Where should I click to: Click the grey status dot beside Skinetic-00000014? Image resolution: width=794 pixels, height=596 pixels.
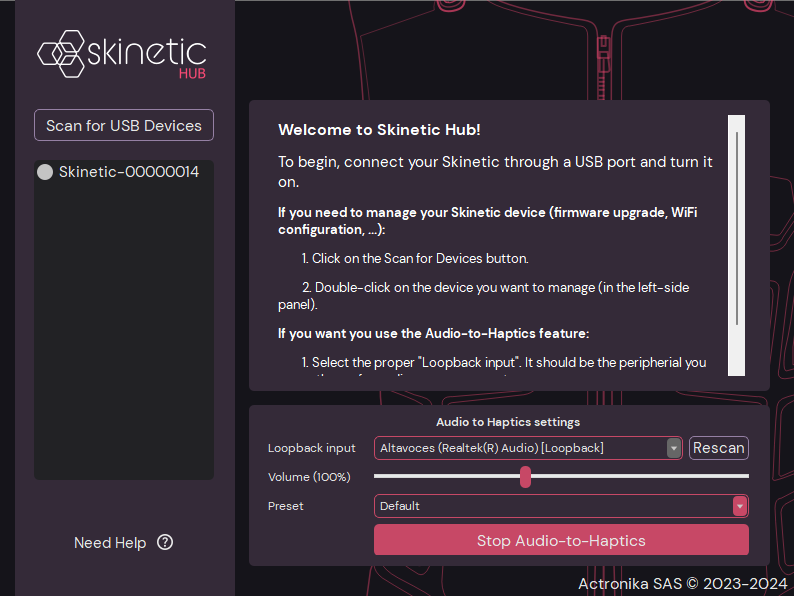pos(45,172)
